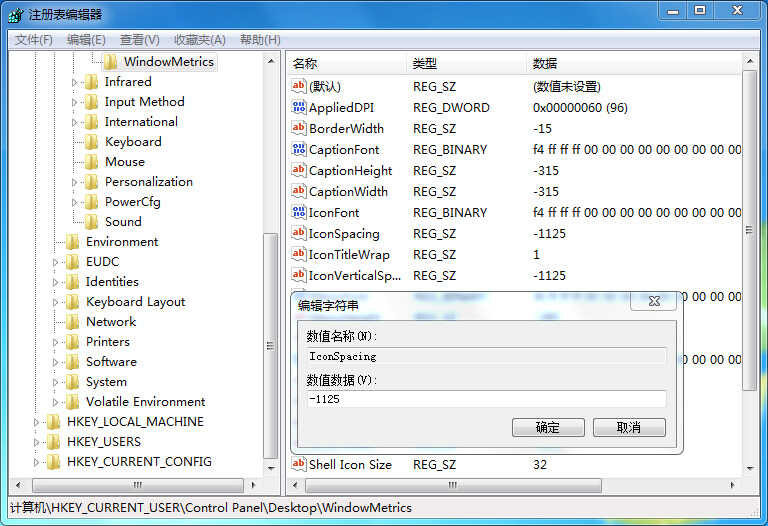768x526 pixels.
Task: Click the Registry Editor title bar icon
Action: click(x=16, y=15)
